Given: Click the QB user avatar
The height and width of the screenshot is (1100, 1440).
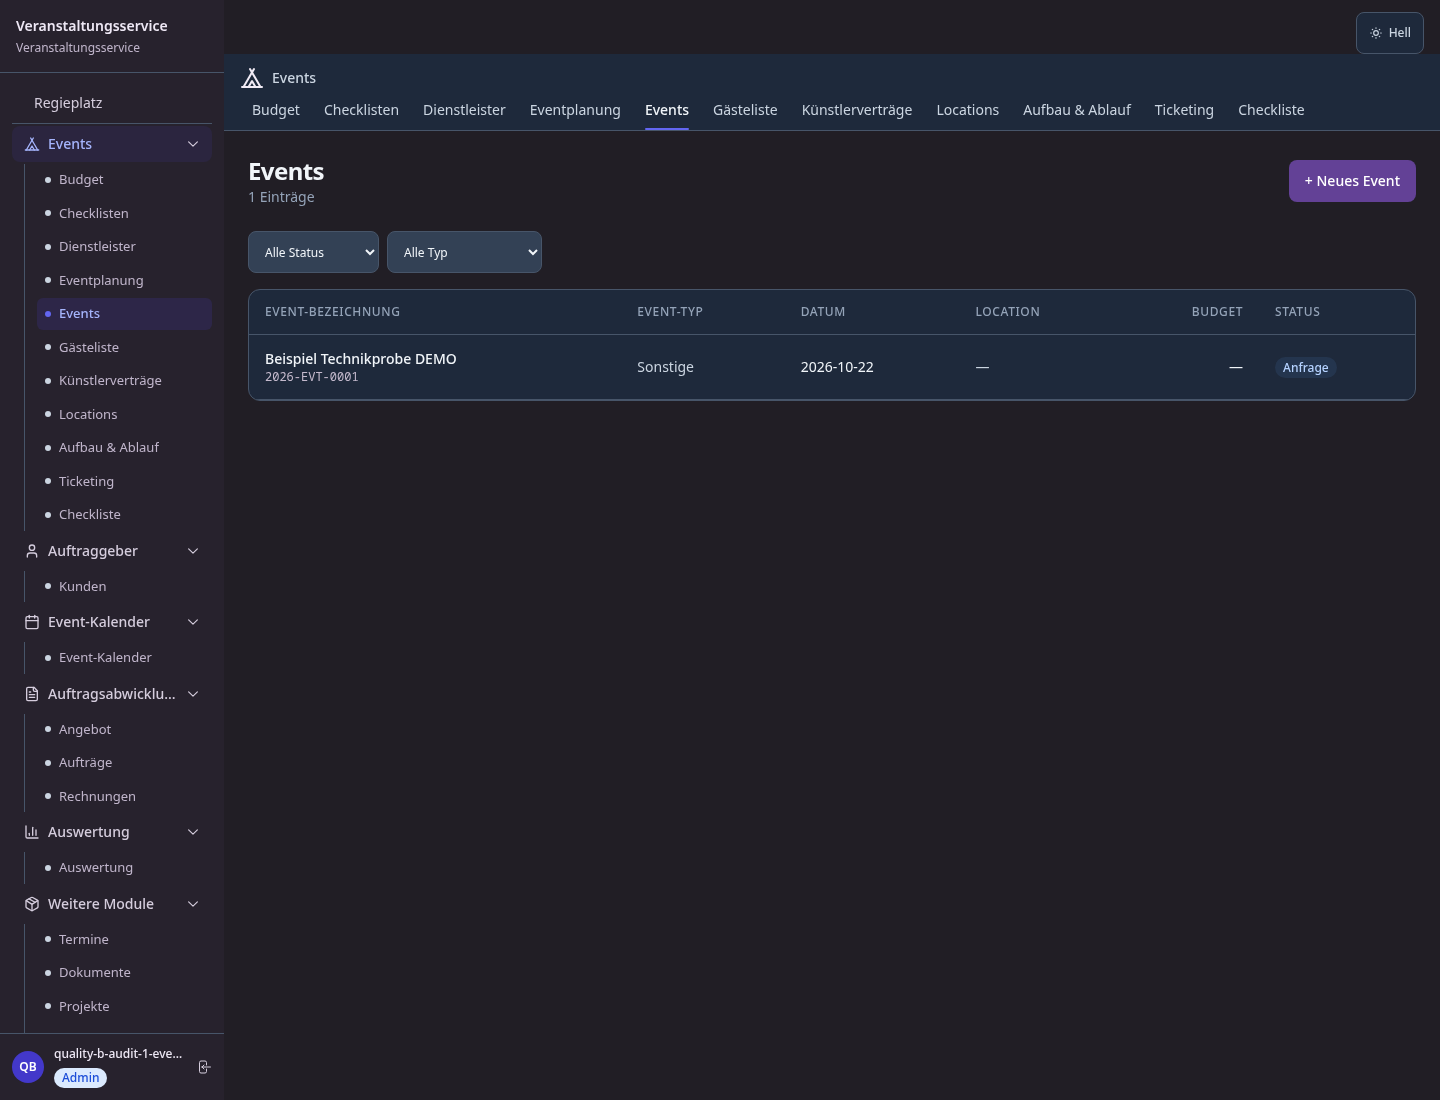Looking at the screenshot, I should click(x=28, y=1067).
